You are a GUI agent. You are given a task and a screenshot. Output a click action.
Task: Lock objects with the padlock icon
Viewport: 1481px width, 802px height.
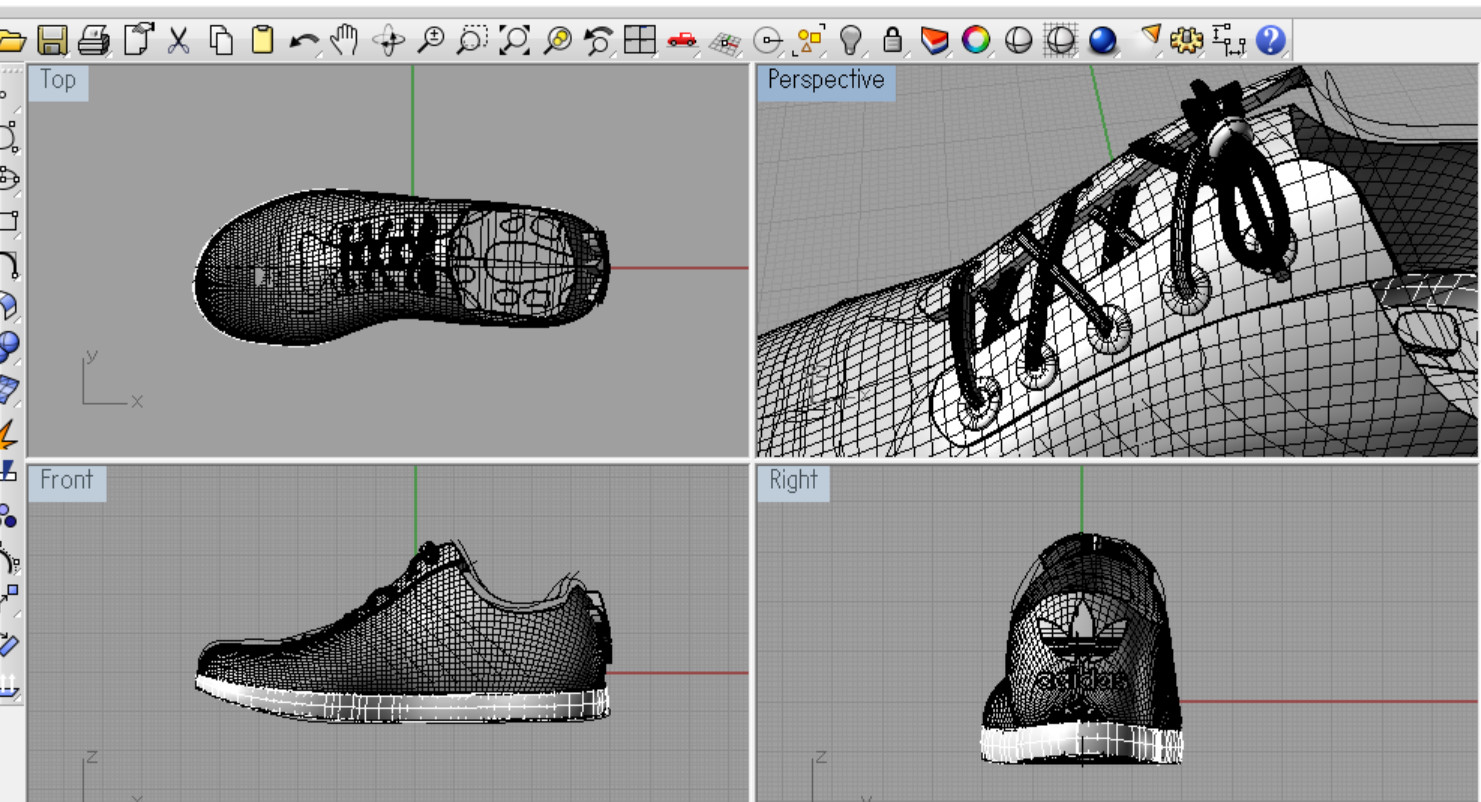point(893,40)
